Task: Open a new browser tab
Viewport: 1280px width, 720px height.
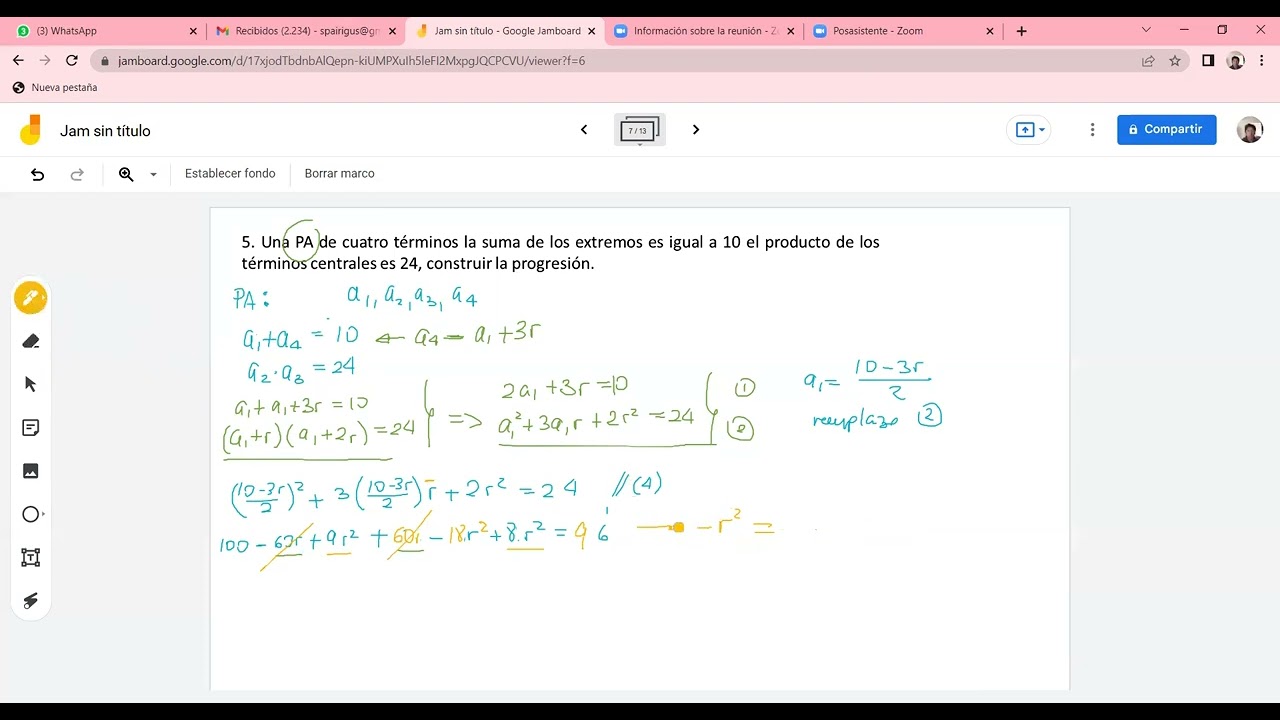Action: pyautogui.click(x=1021, y=31)
